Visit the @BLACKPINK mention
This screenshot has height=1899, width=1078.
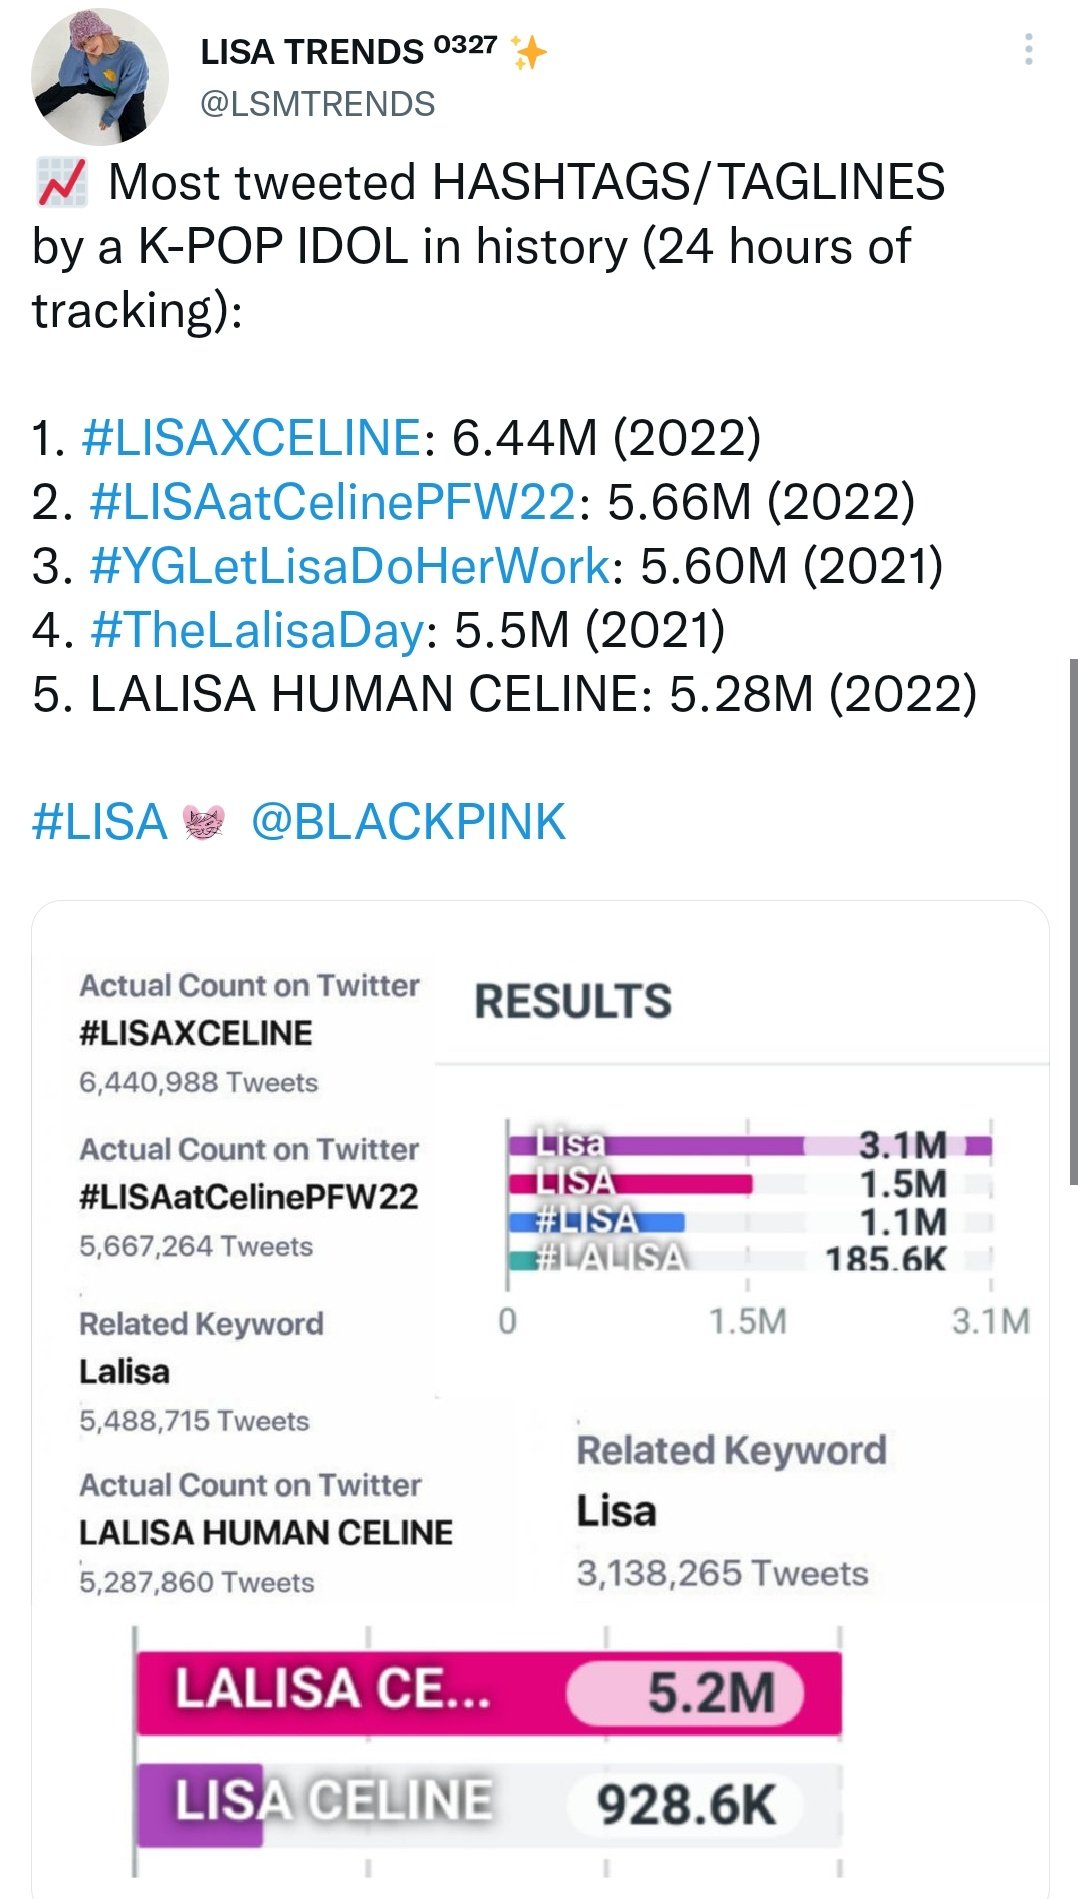coord(408,823)
